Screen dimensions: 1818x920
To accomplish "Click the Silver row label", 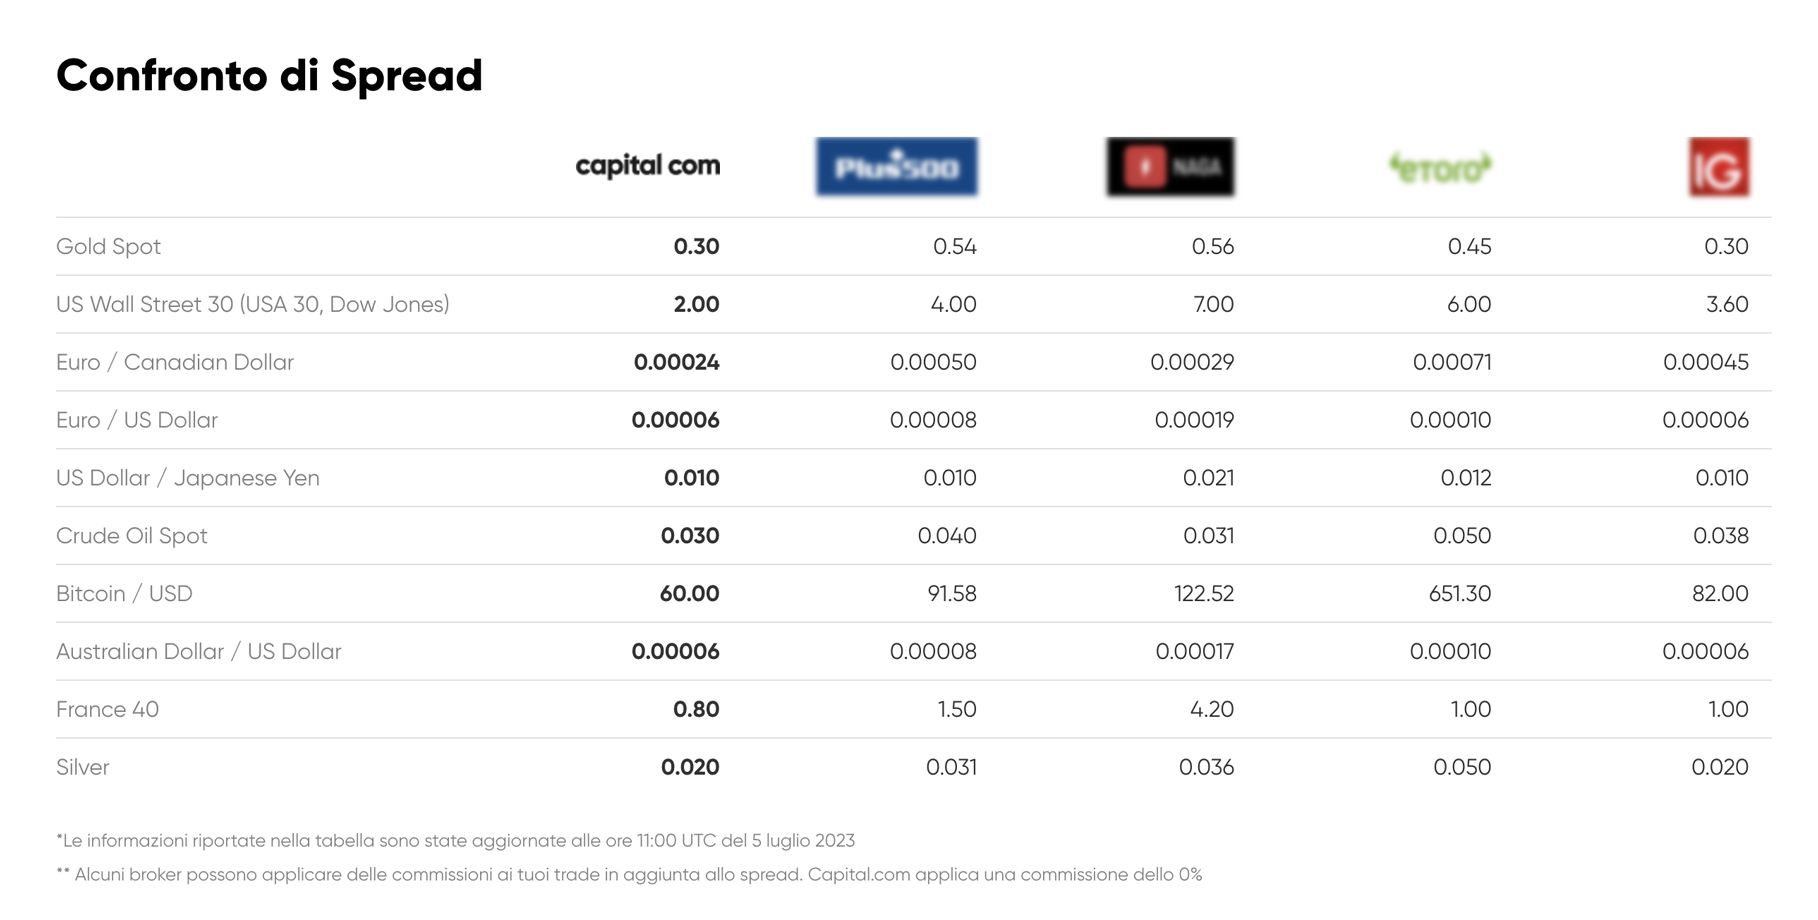I will click(x=82, y=768).
